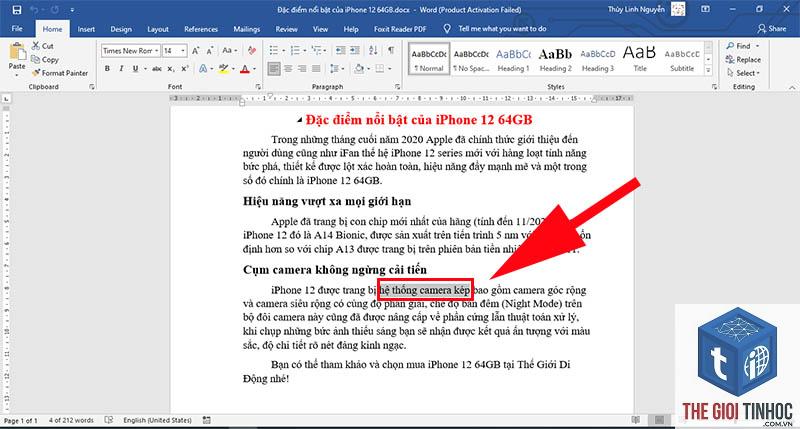This screenshot has width=800, height=429.
Task: Click the user account avatar picture
Action: (678, 9)
